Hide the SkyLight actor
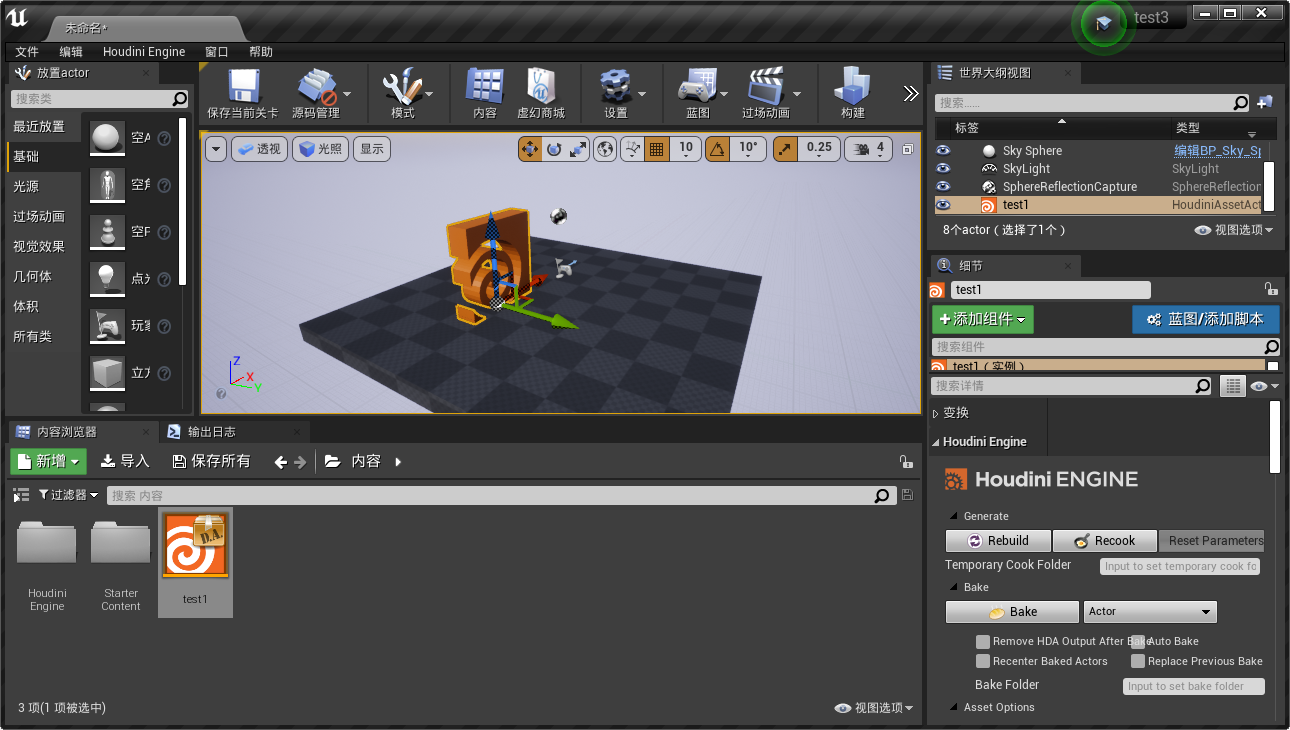Screen dimensions: 1290x730 (x=943, y=169)
